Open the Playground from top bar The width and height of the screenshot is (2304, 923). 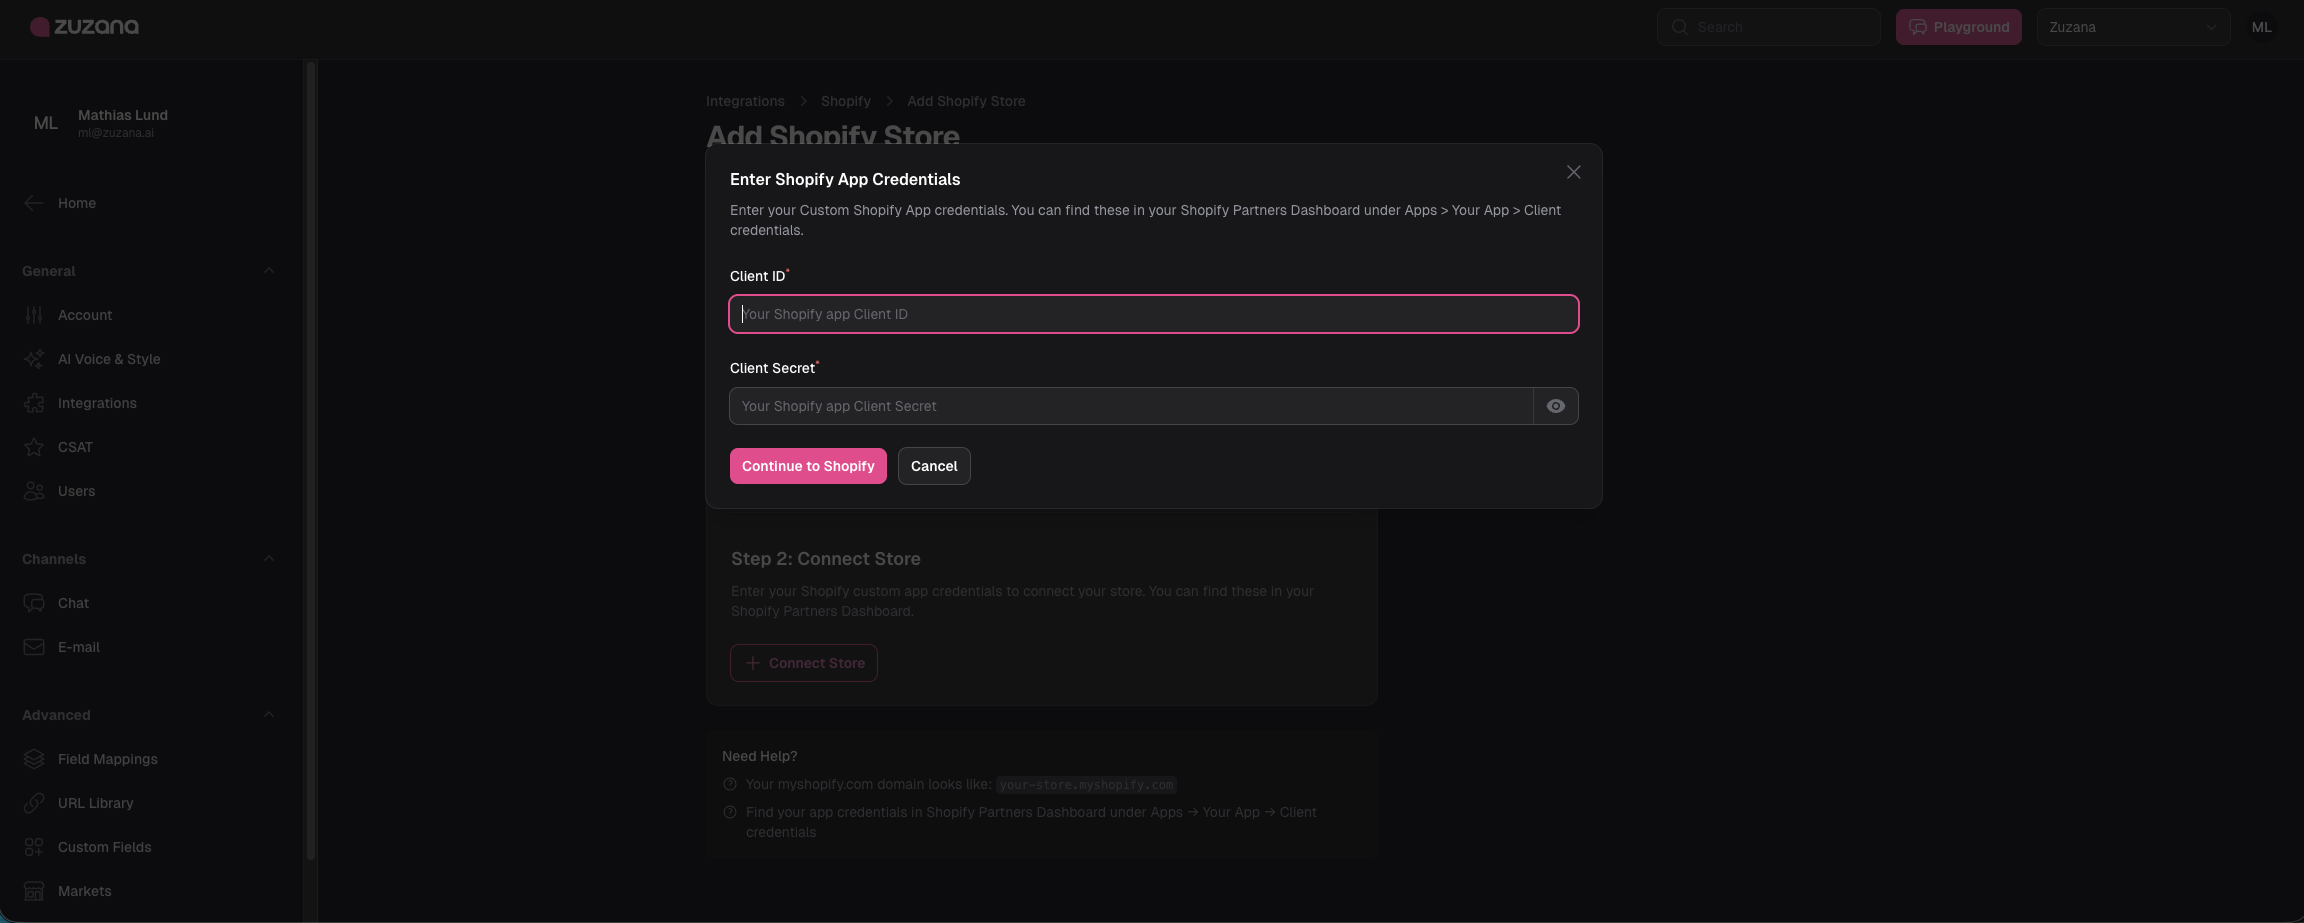coord(1958,27)
